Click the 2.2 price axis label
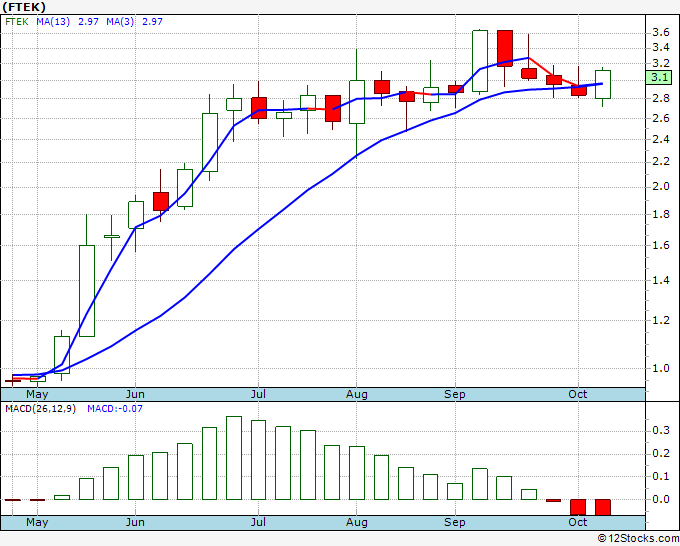 (x=660, y=162)
